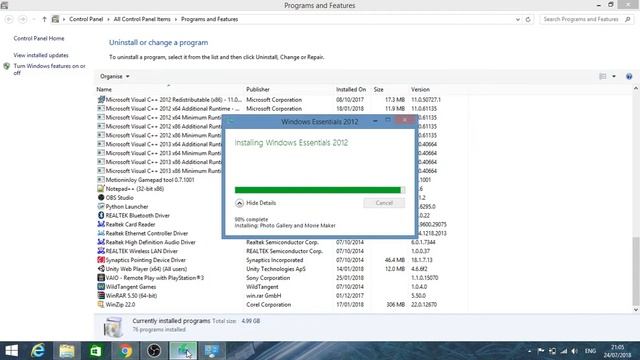Select Notepad++ (32-bit x86) entry
This screenshot has height=360, width=640.
[135, 189]
